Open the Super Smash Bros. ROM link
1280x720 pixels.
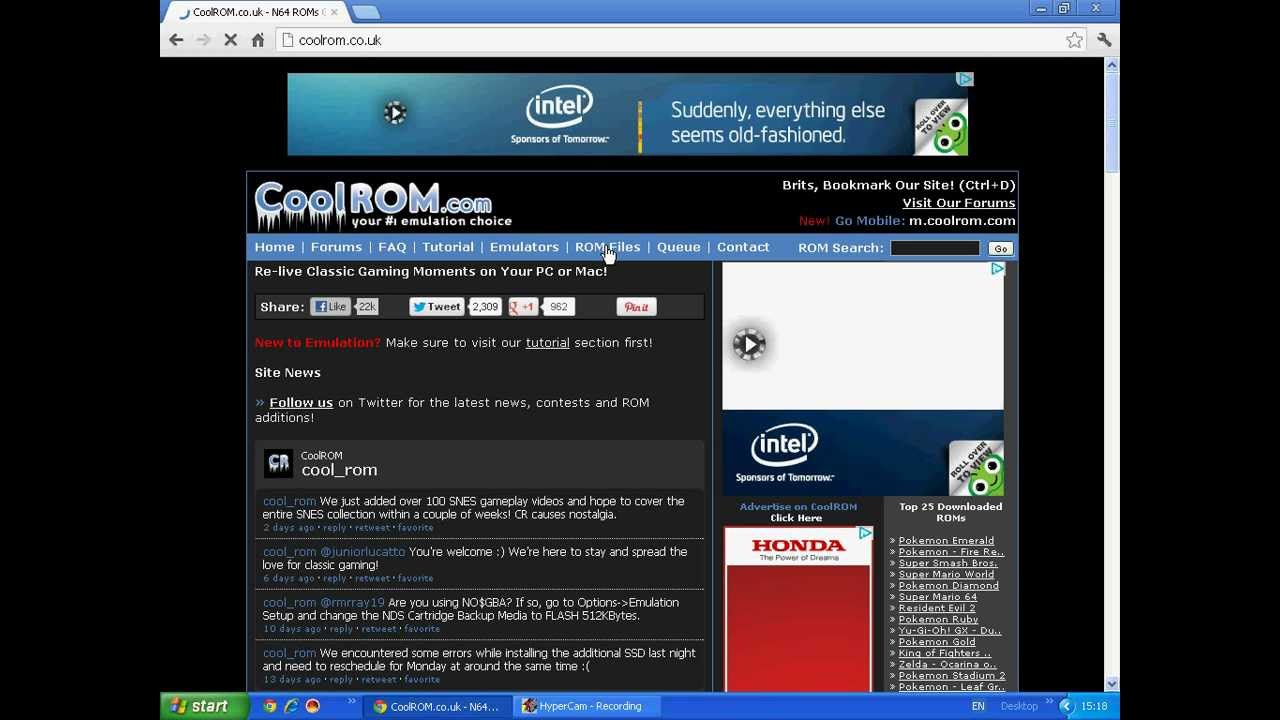tap(948, 563)
